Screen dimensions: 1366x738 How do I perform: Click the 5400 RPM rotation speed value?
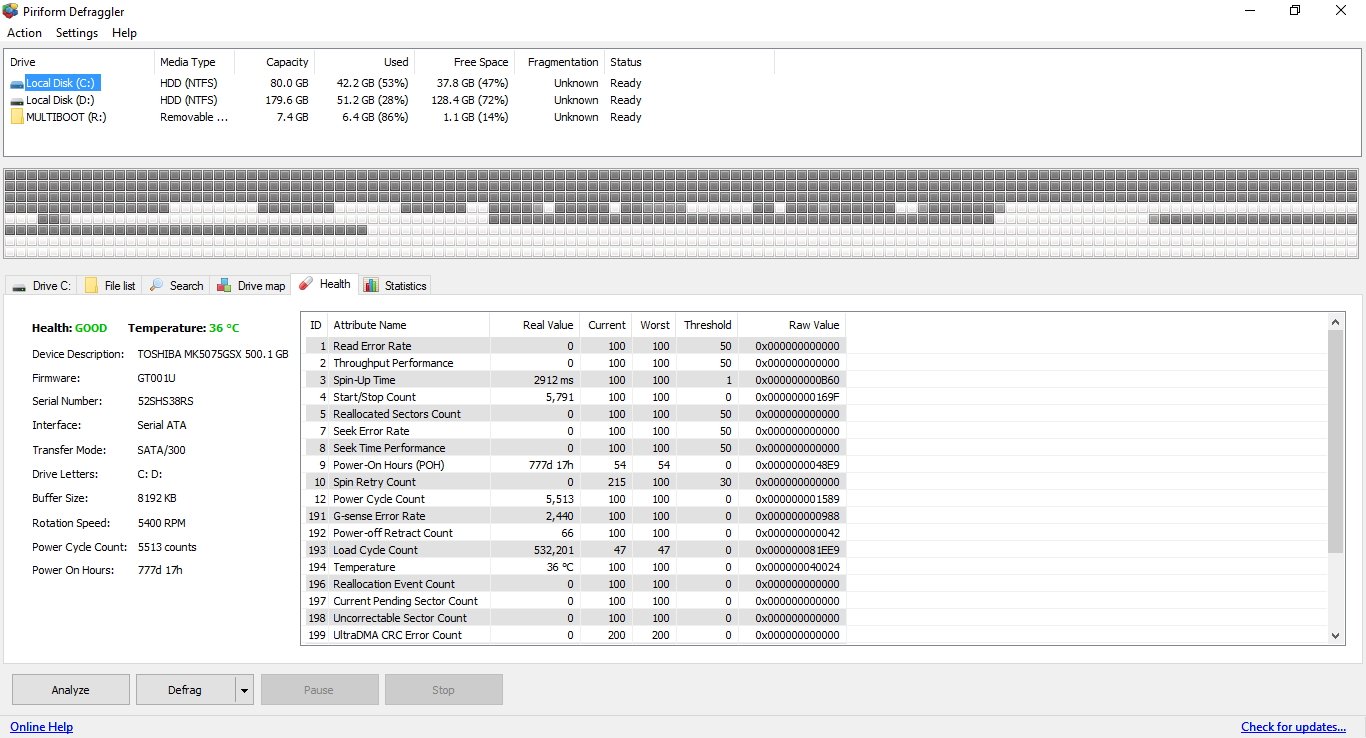161,523
